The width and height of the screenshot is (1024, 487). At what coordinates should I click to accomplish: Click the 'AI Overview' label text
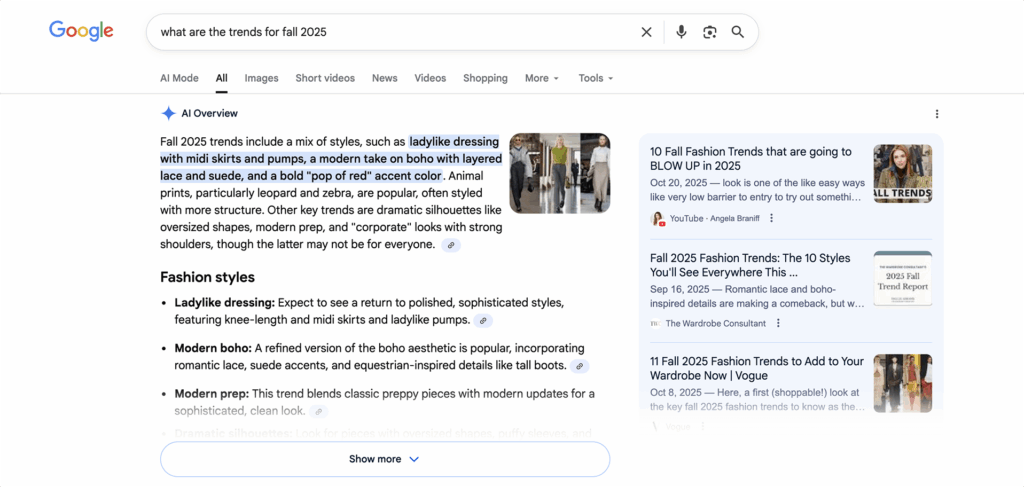pos(210,114)
